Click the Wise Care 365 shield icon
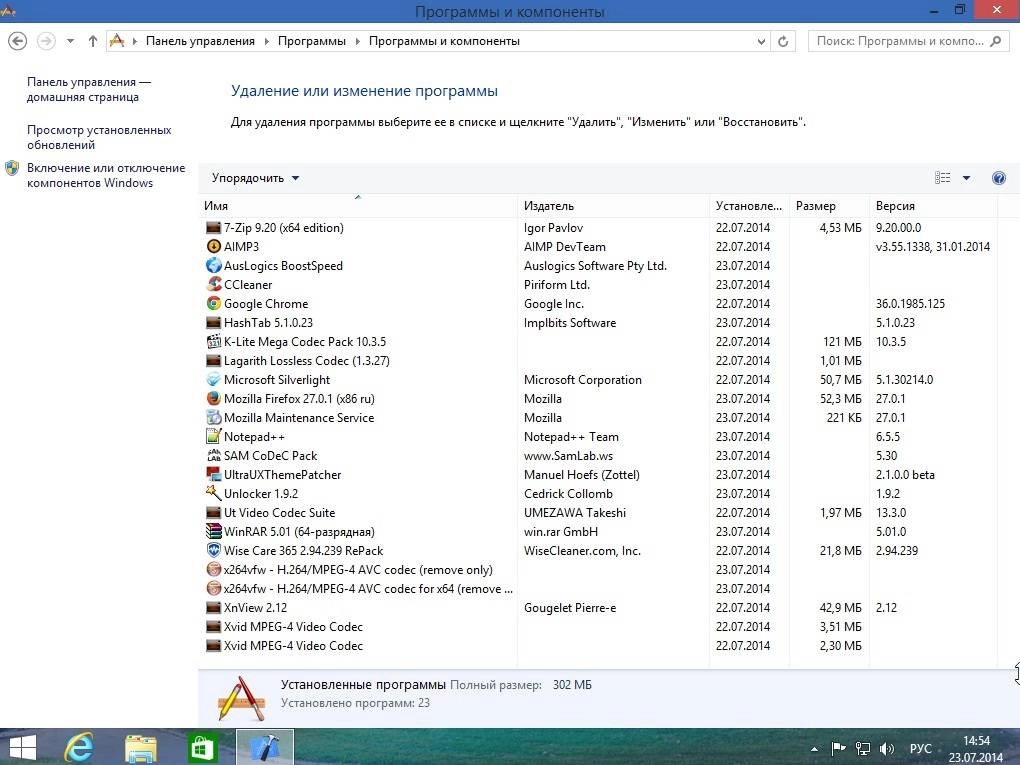Screen dimensions: 1020x765 [213, 550]
